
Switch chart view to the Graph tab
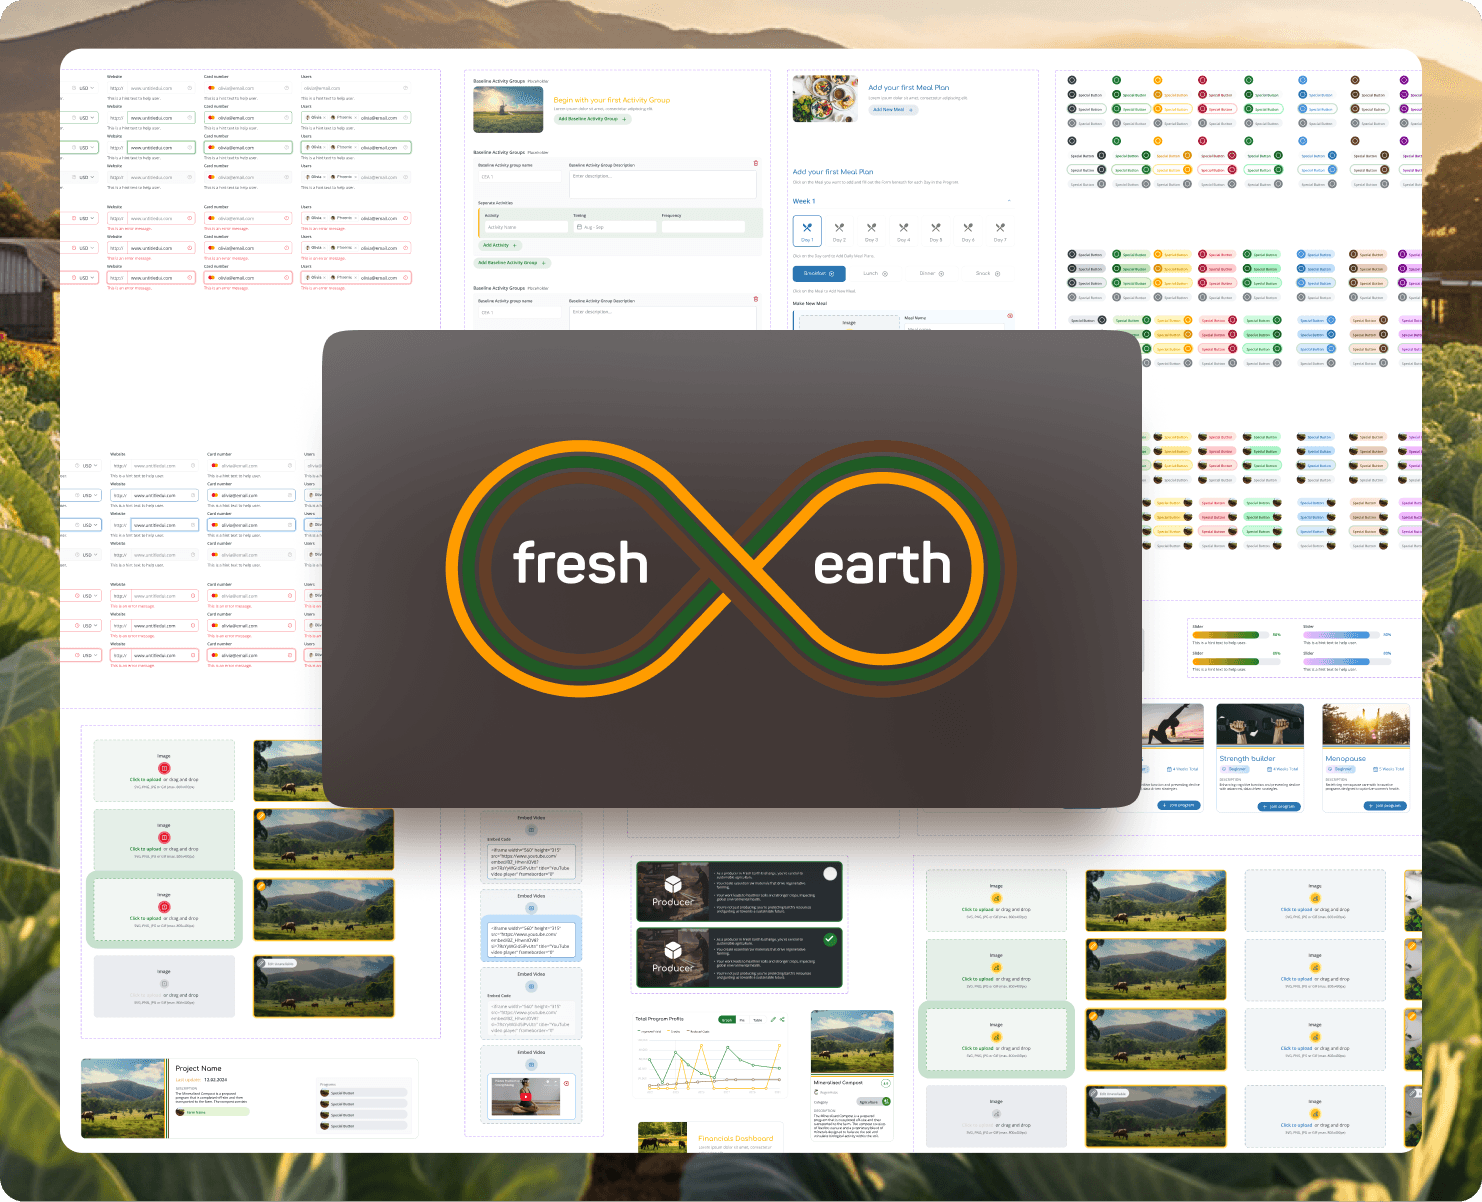point(727,1020)
